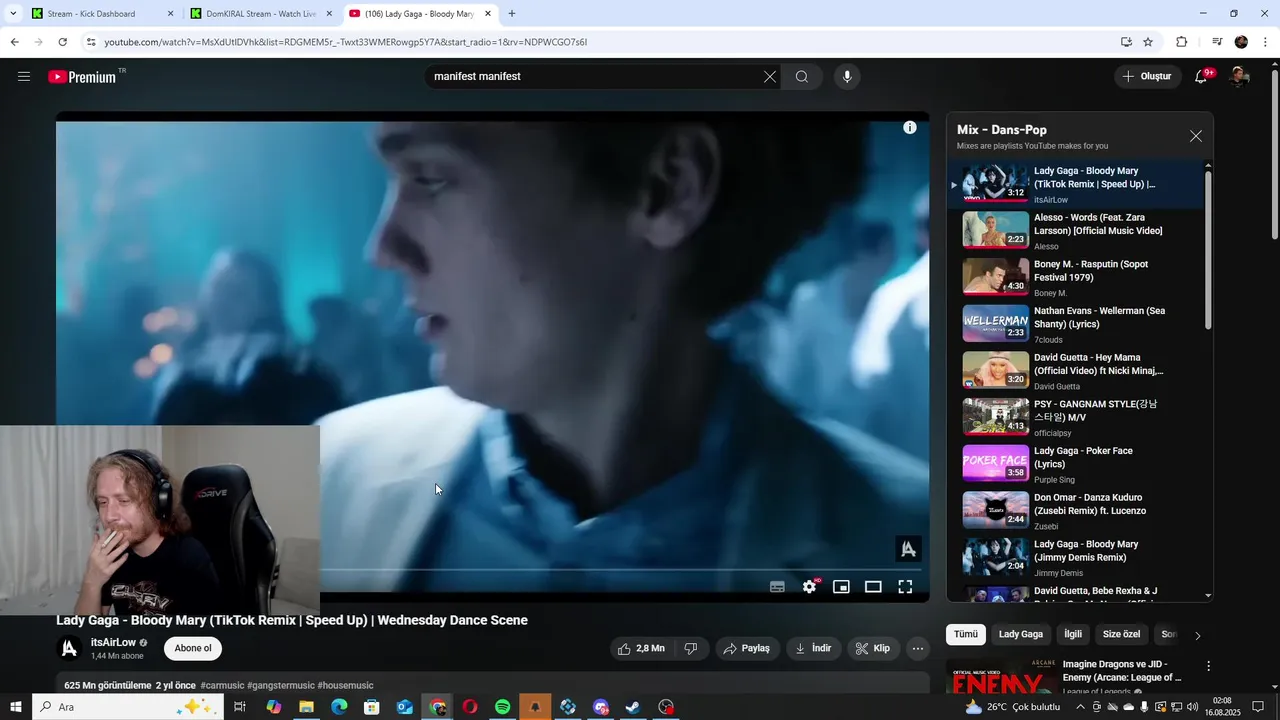
Task: Open Windows Start menu
Action: coord(16,707)
